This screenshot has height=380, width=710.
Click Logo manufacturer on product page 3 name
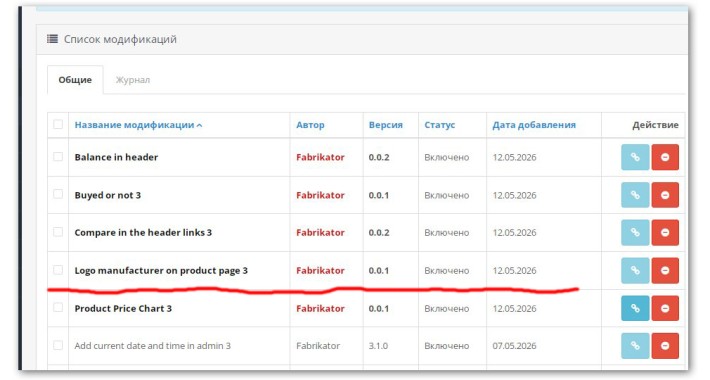coord(161,270)
